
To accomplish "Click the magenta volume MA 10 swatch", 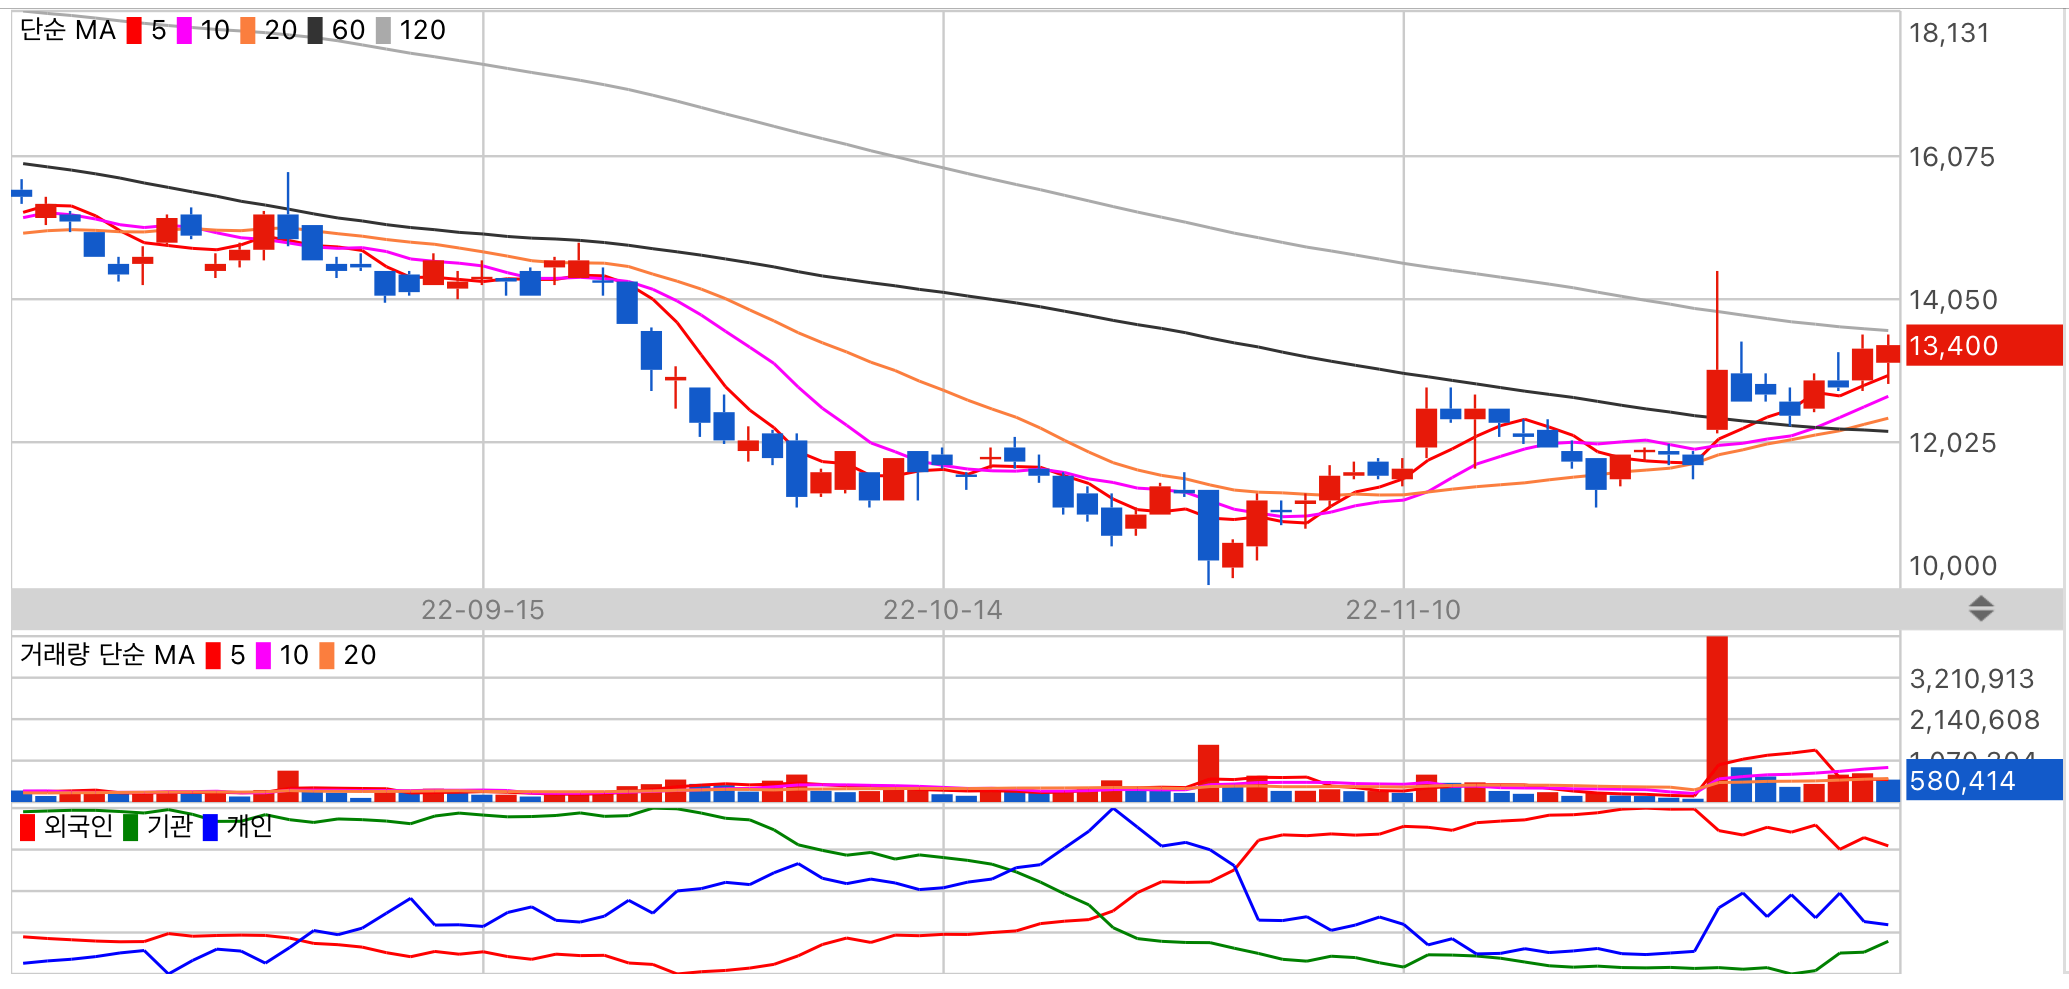I will click(263, 656).
